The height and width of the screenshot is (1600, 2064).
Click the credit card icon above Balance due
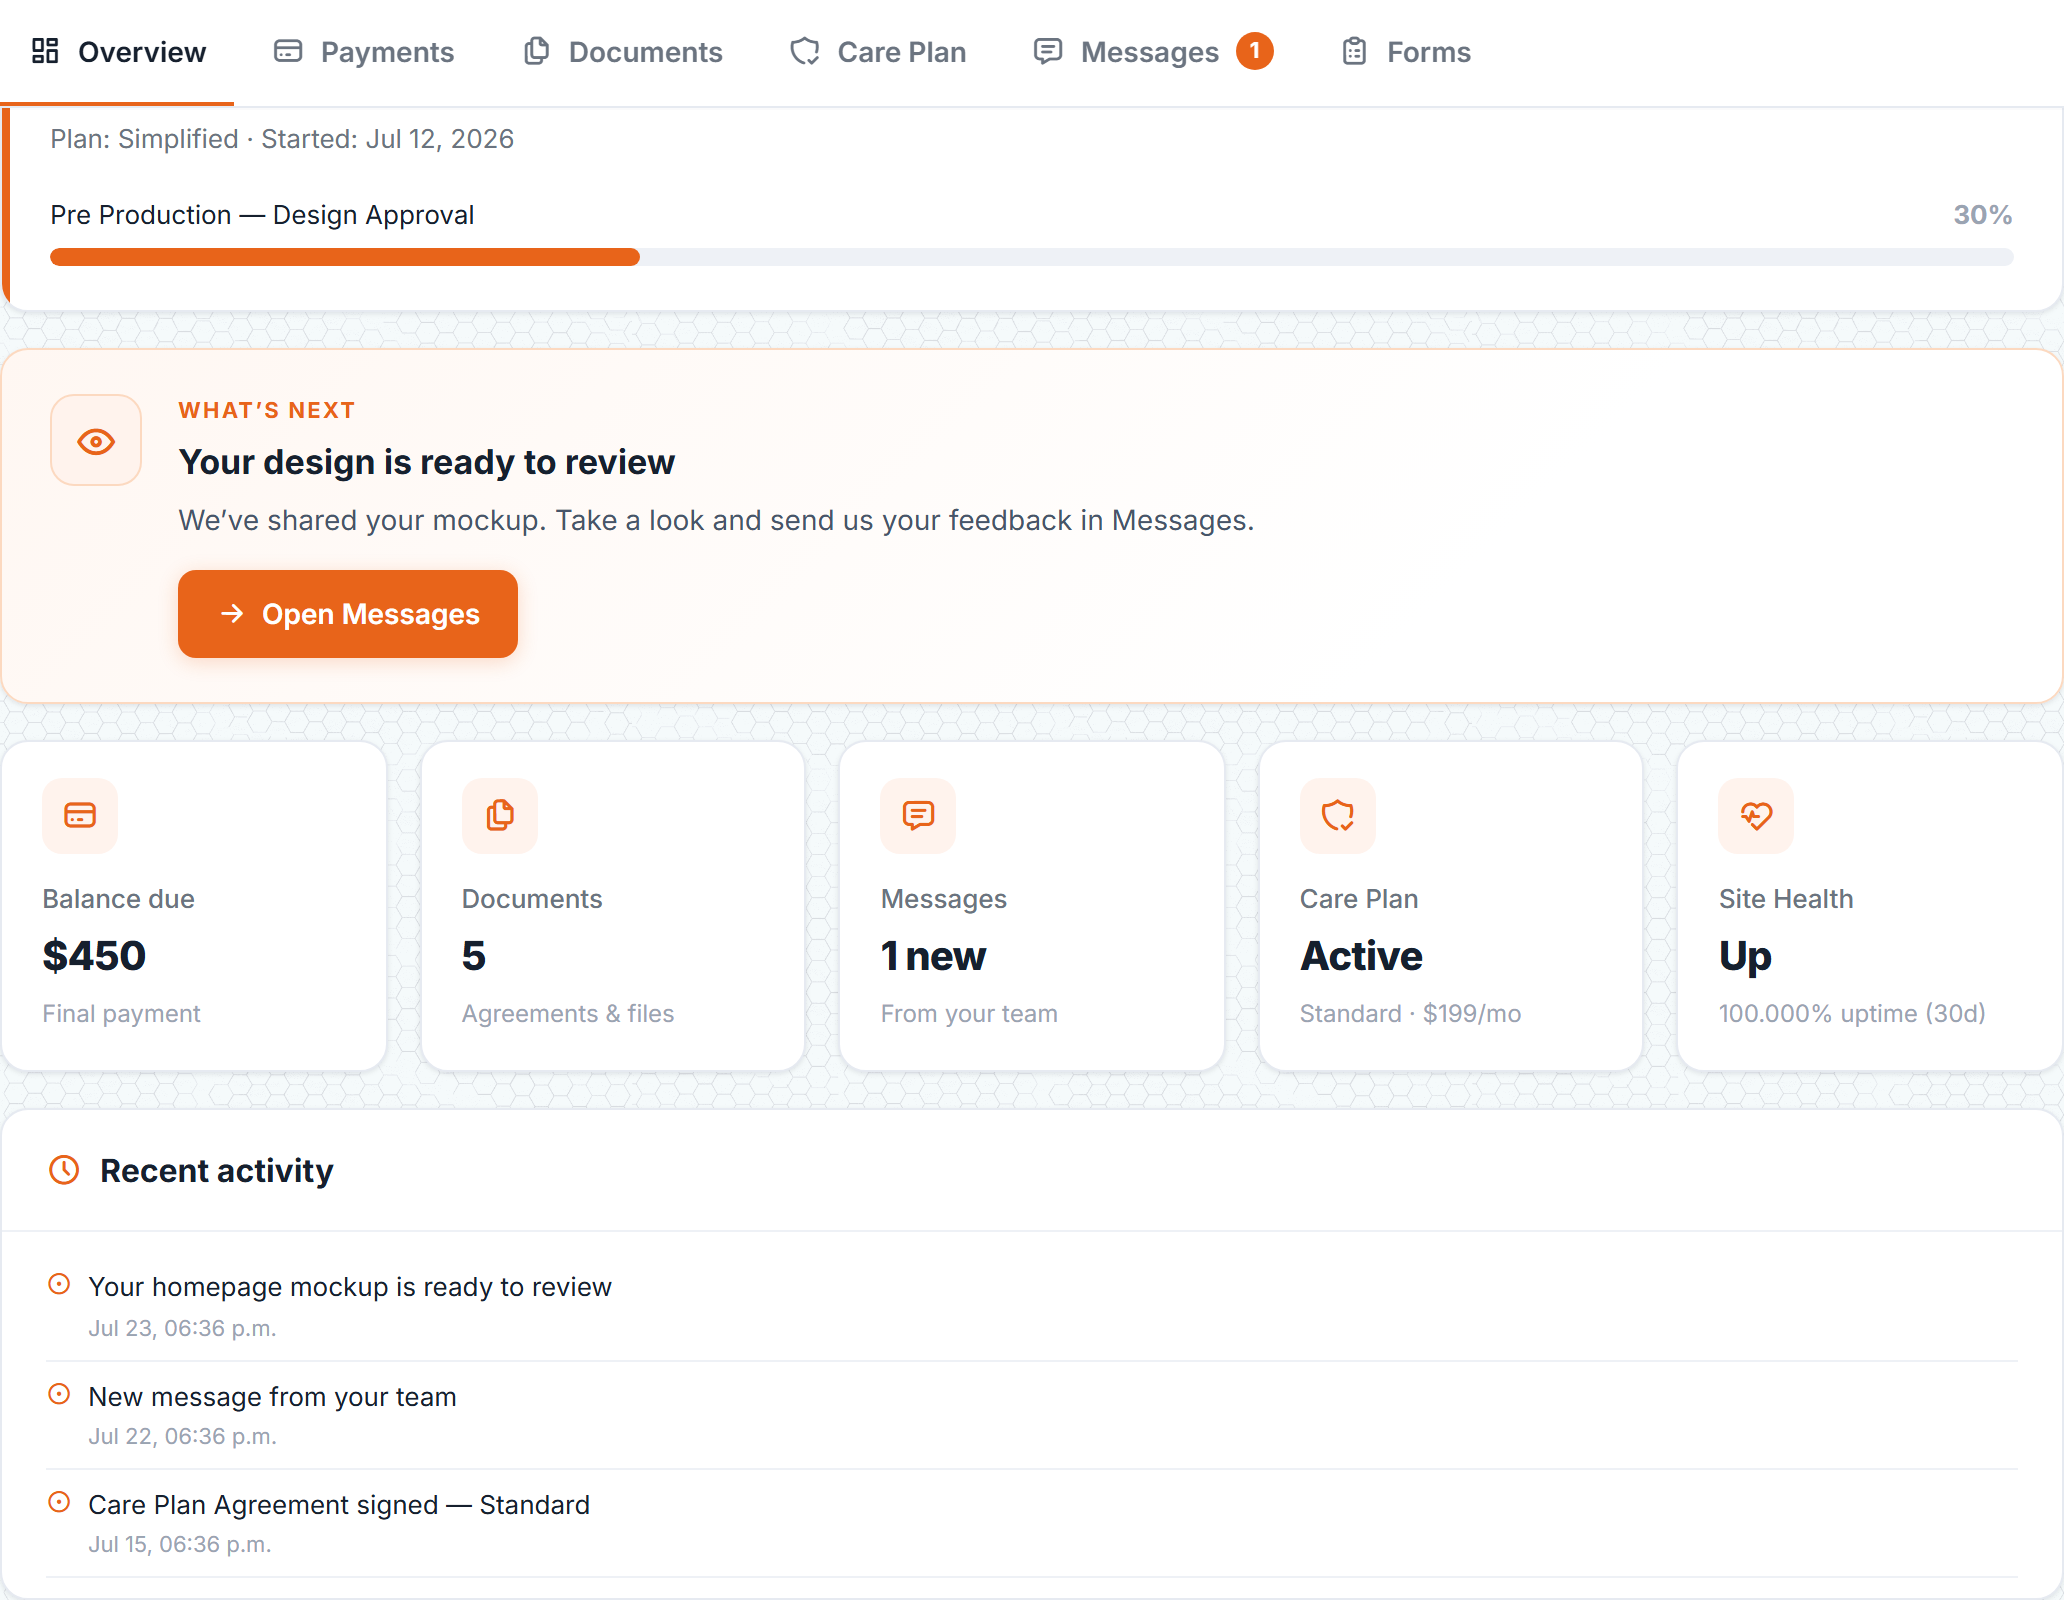tap(80, 816)
